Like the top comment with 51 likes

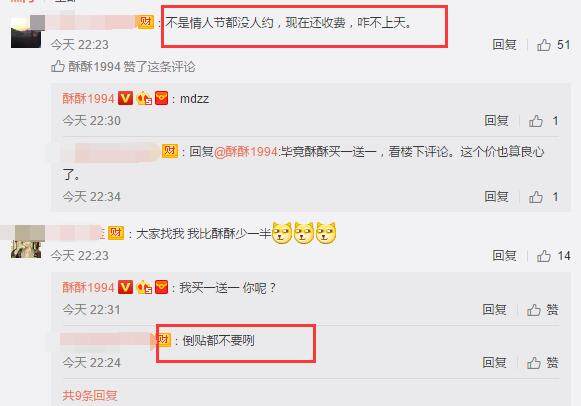tap(544, 45)
